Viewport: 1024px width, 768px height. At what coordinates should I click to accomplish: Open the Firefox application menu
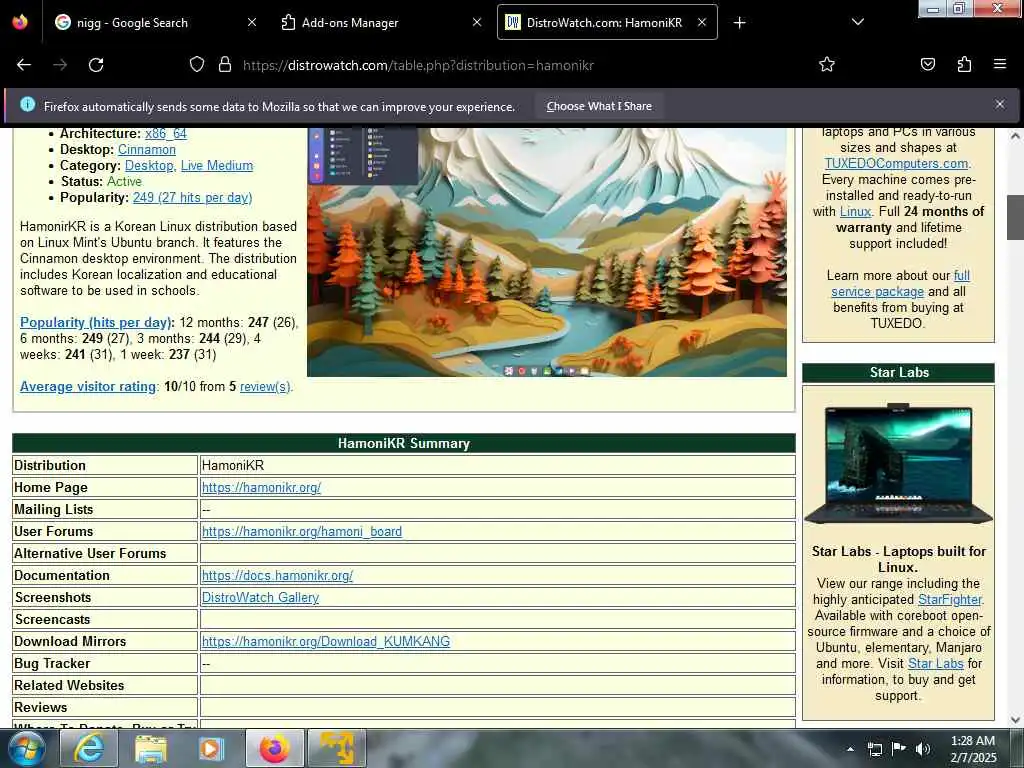pos(1000,64)
